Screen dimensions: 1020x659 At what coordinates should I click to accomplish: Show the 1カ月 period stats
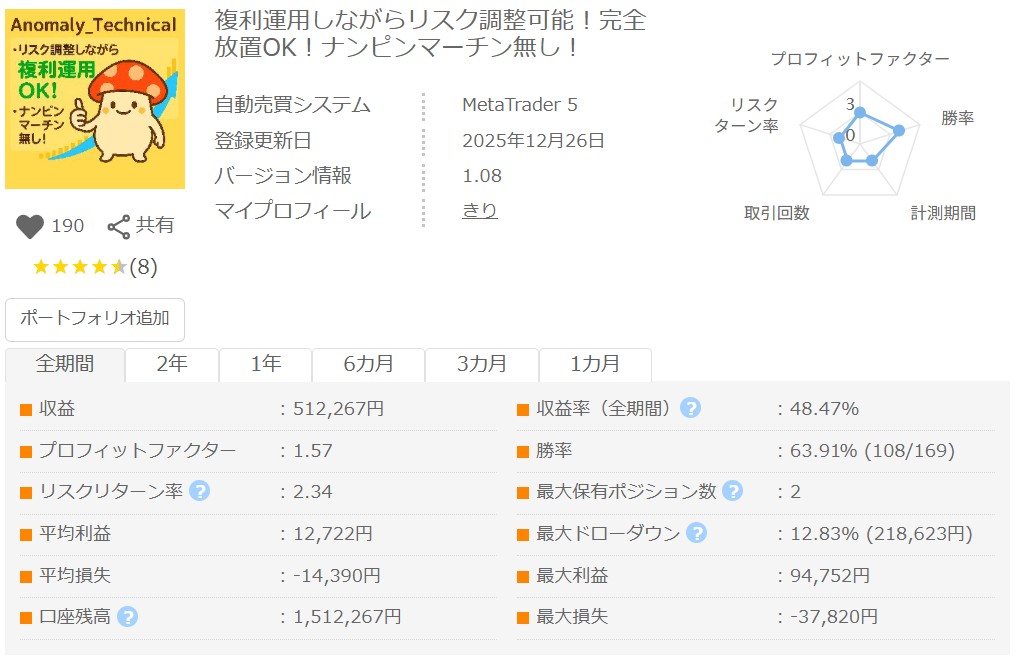pyautogui.click(x=595, y=364)
